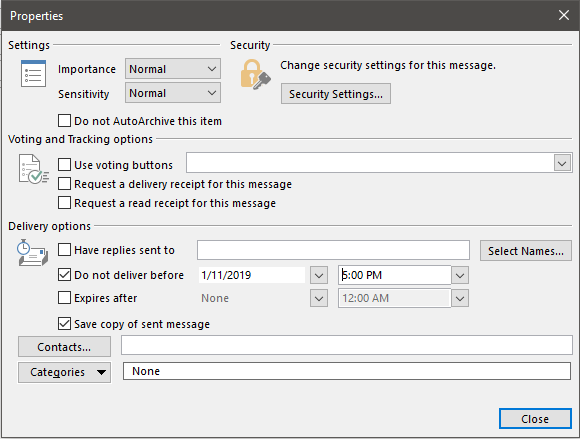Close the Properties dialog with the X
This screenshot has width=580, height=439.
(564, 15)
